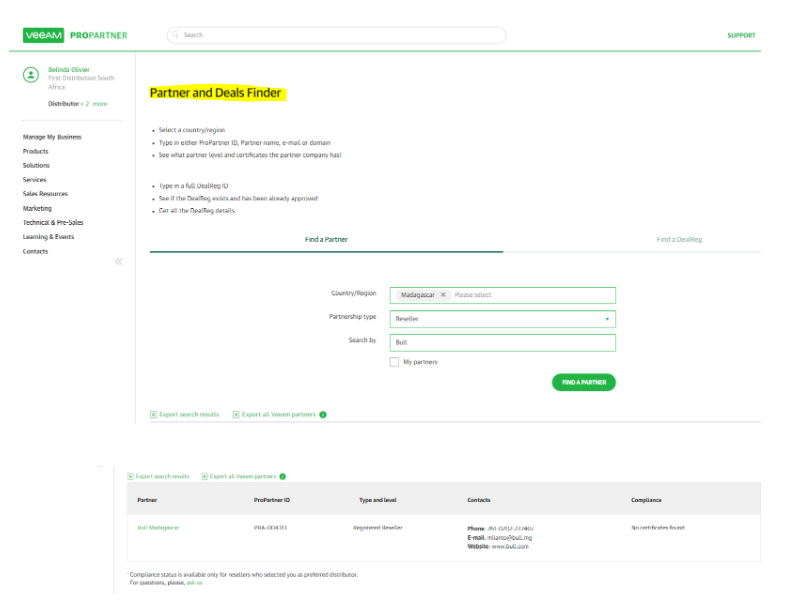This screenshot has height=601, width=789.
Task: Click the milanto@bull.mg e-mail address
Action: (509, 538)
